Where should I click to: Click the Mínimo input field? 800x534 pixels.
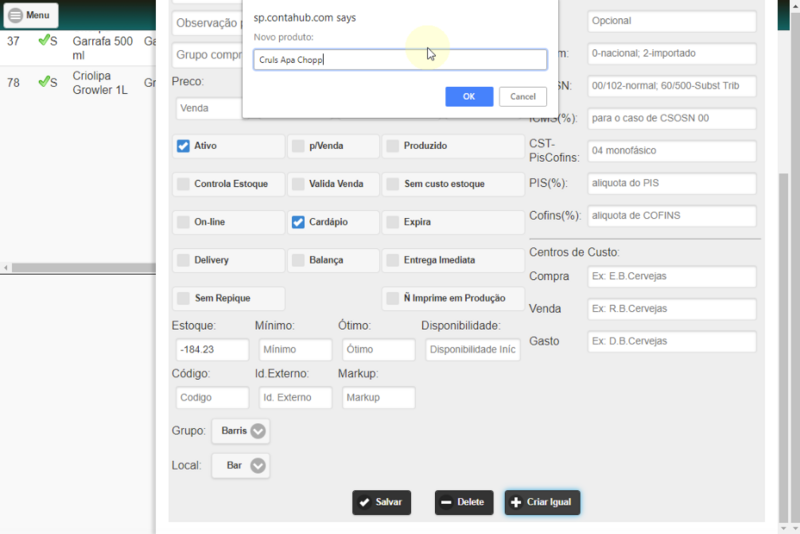pyautogui.click(x=295, y=350)
